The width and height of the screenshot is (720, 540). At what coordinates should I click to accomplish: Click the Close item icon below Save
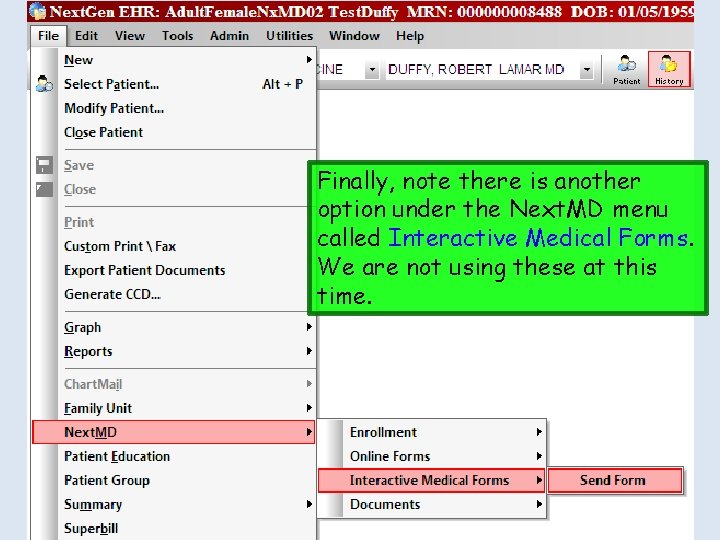[44, 189]
